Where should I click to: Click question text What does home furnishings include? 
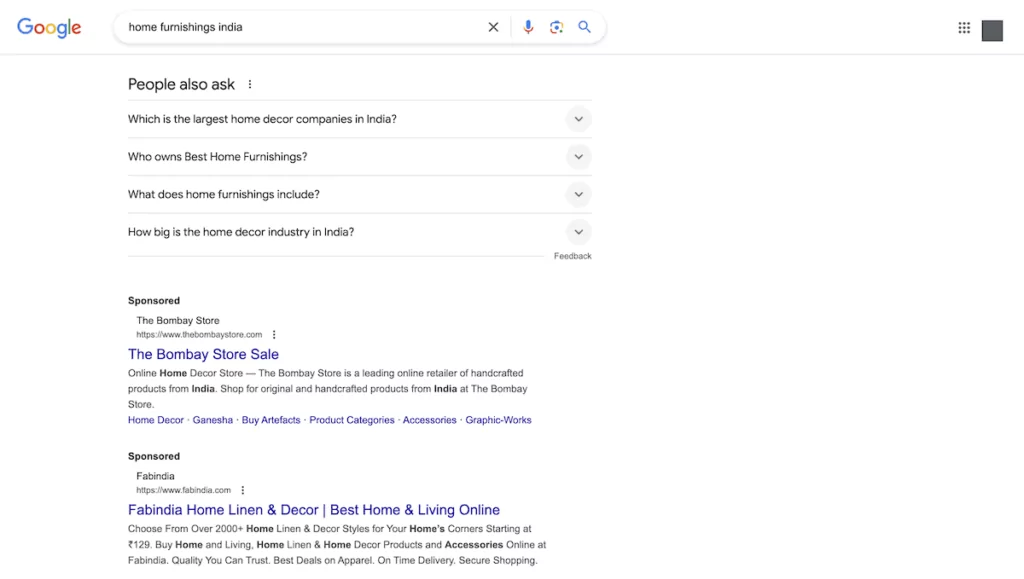click(x=223, y=194)
